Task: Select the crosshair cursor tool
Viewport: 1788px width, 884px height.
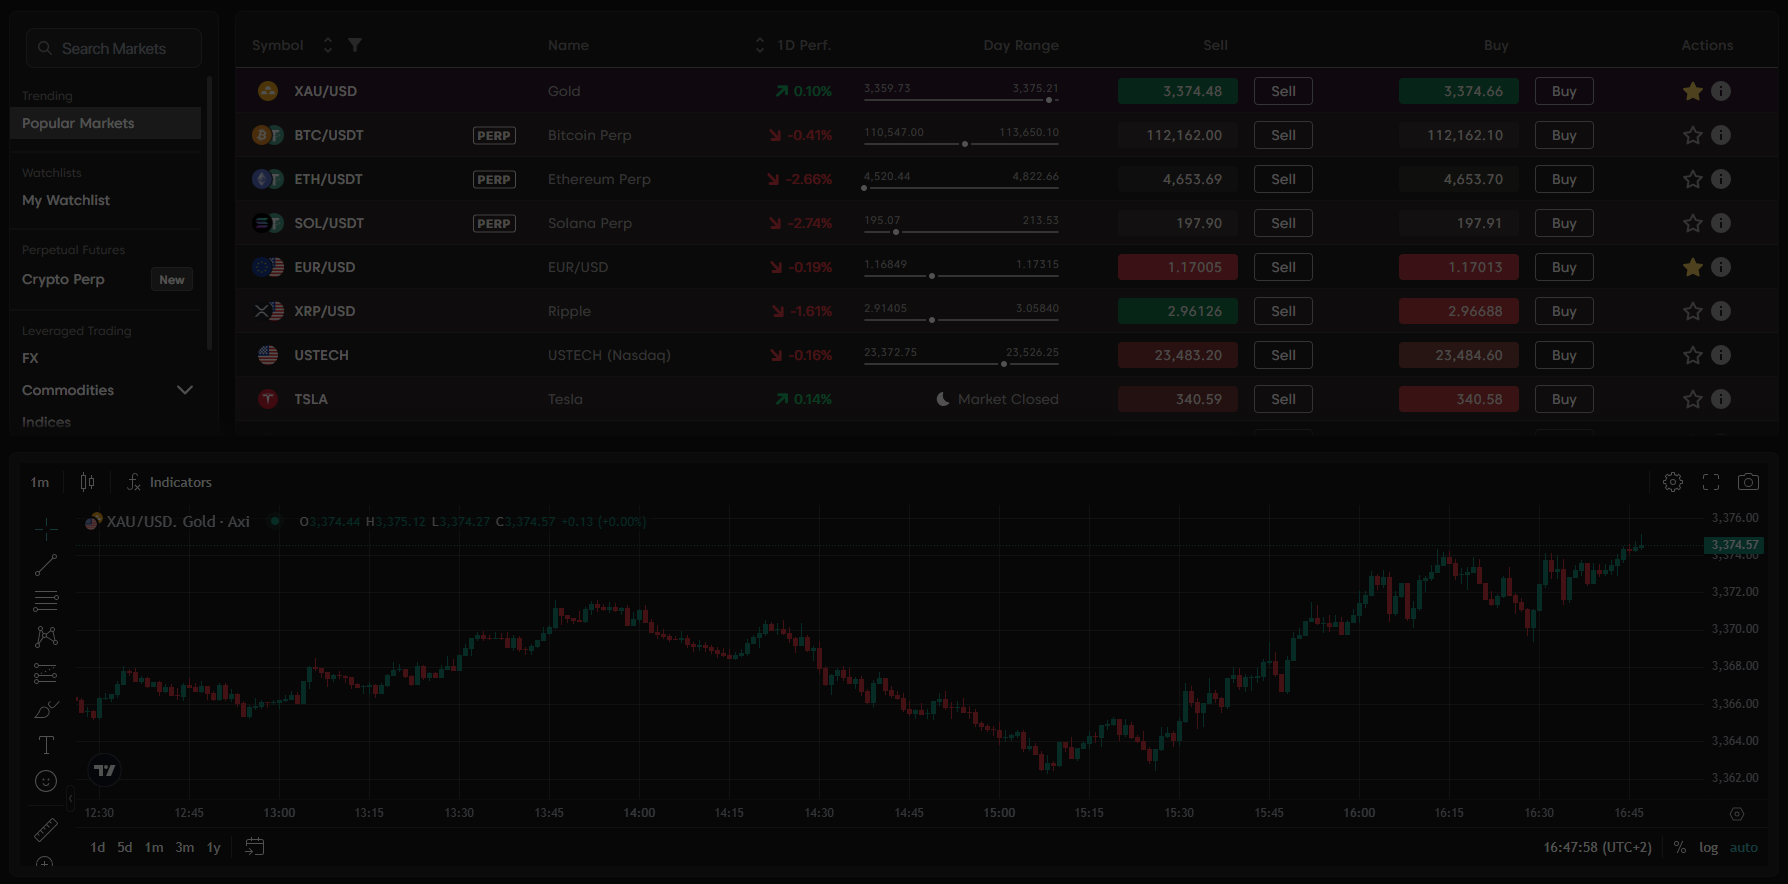Action: point(46,529)
